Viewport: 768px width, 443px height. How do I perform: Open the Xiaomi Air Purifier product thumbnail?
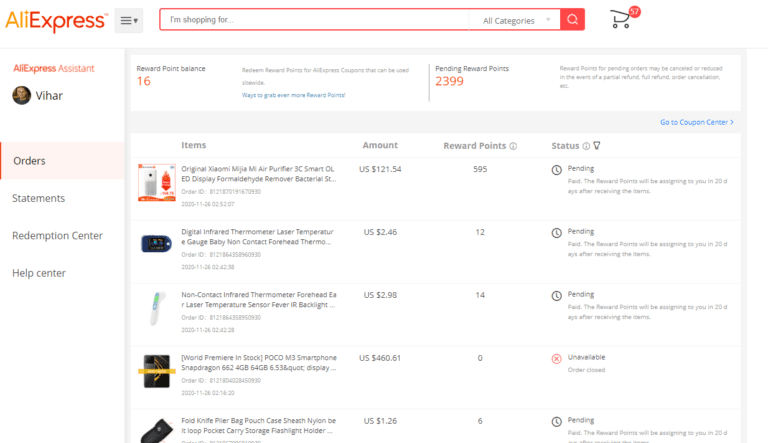coord(157,182)
